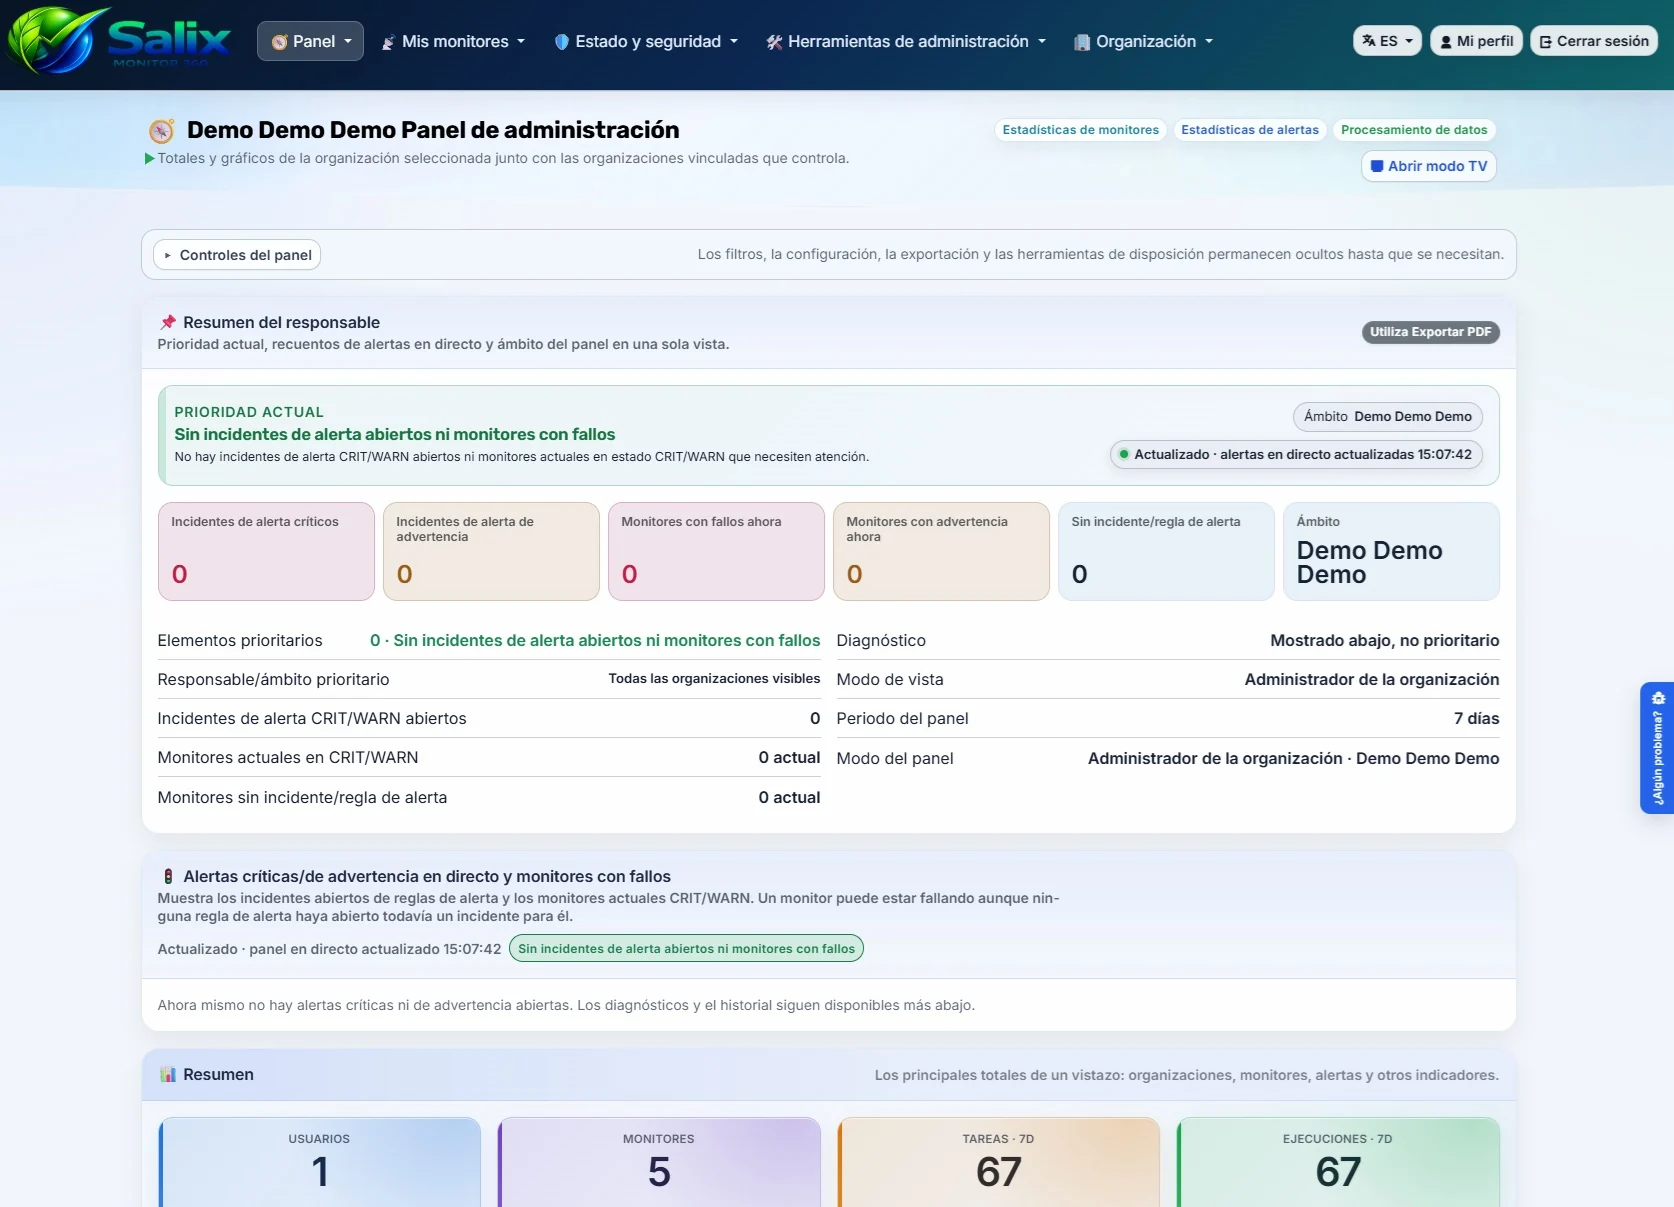The image size is (1674, 1207).
Task: Open the Panel dropdown menu
Action: pos(310,41)
